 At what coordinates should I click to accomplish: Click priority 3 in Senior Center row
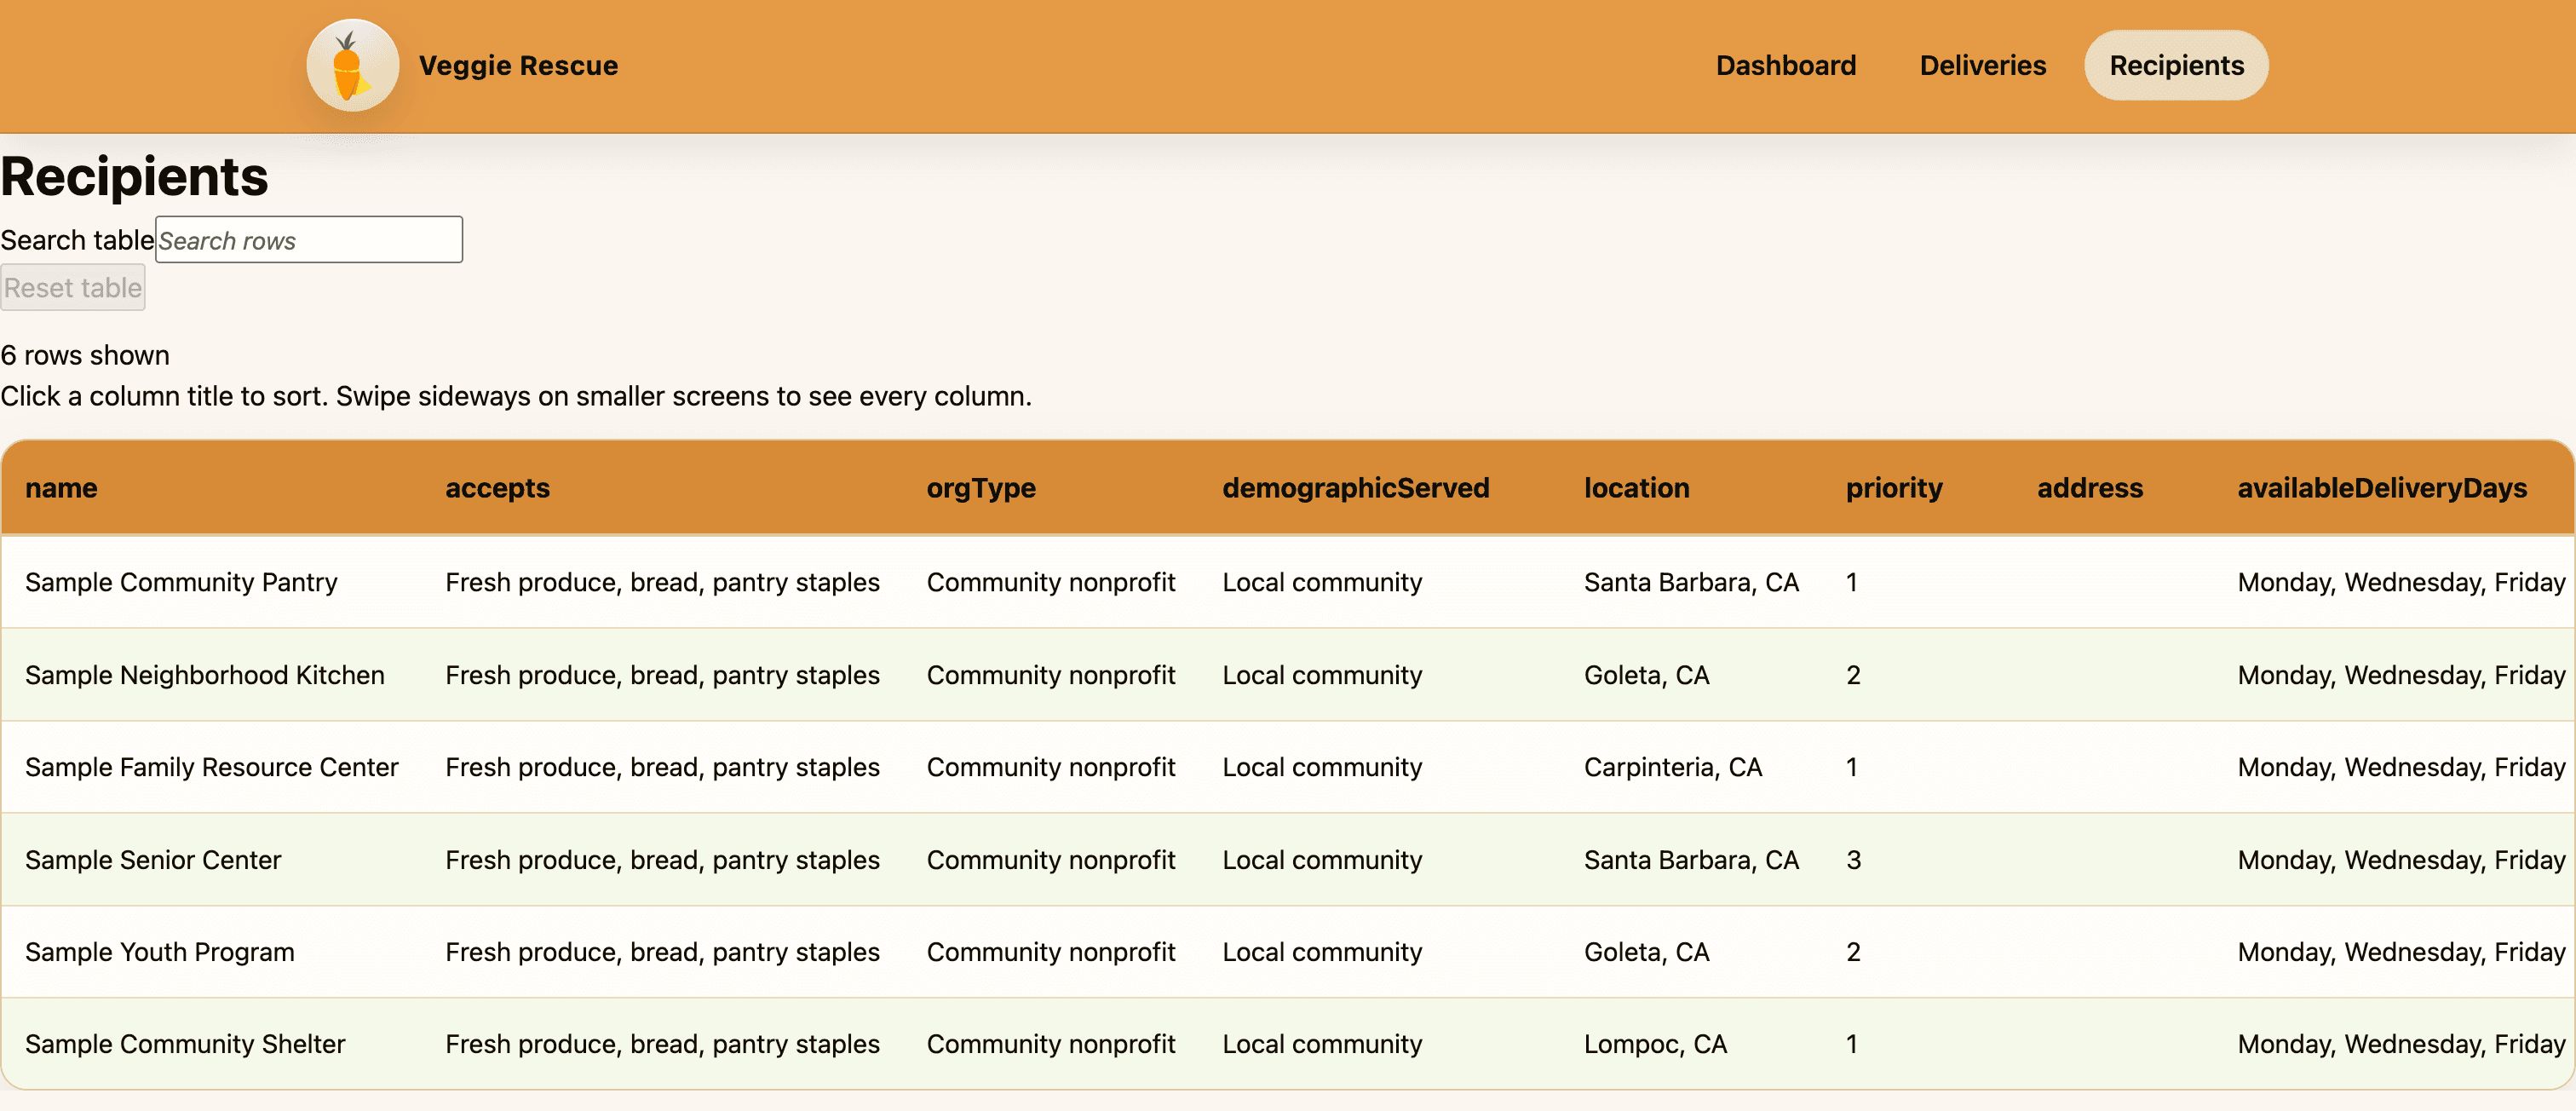(1853, 860)
